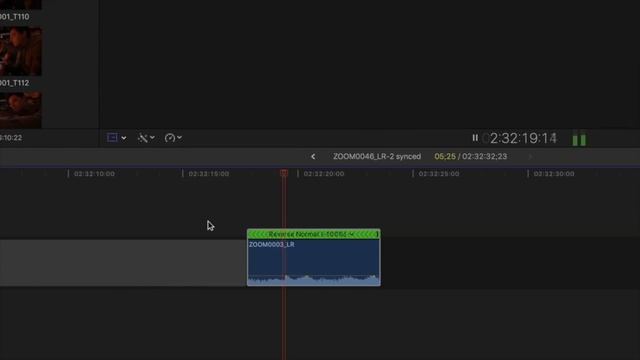This screenshot has width=640, height=360.
Task: Click the retime handle at green bar's right end
Action: coord(377,234)
